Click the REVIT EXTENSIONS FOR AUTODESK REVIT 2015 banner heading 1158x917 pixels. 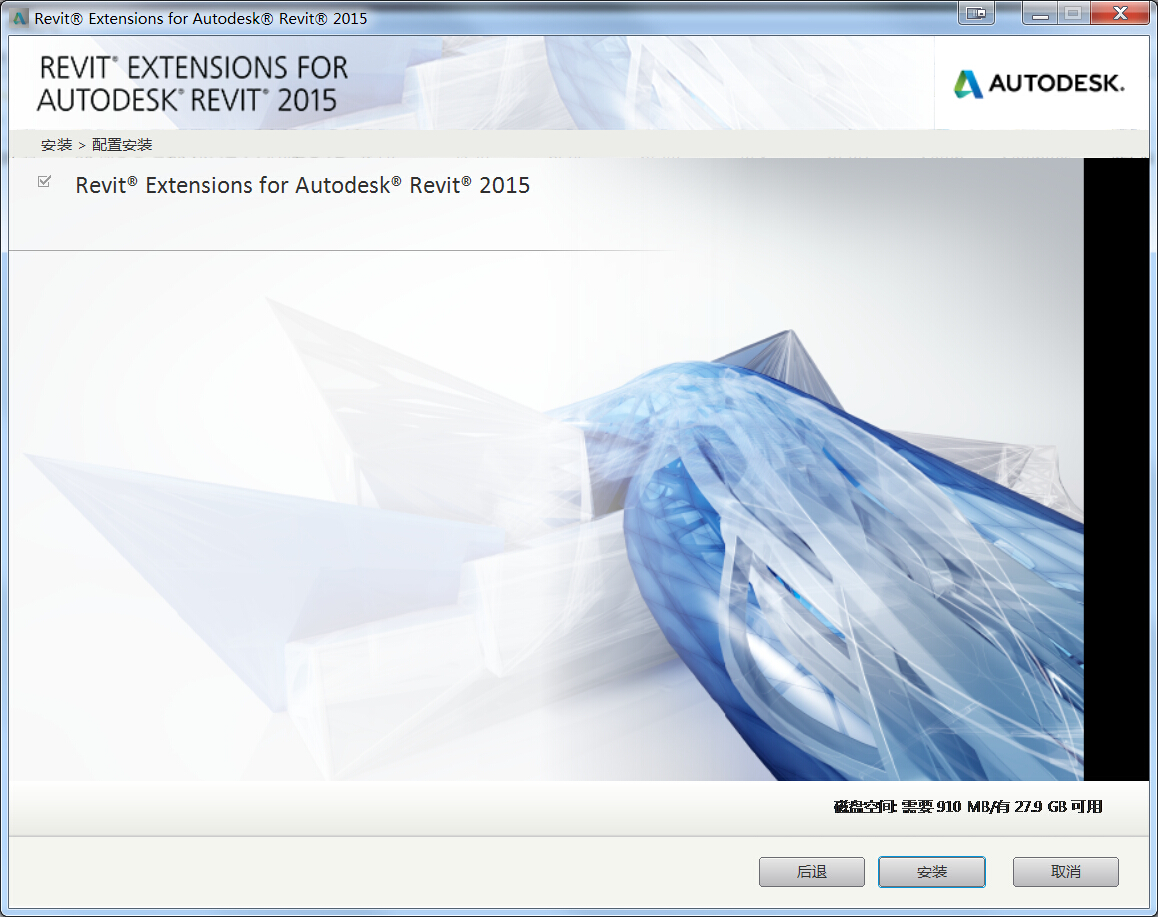pos(192,84)
